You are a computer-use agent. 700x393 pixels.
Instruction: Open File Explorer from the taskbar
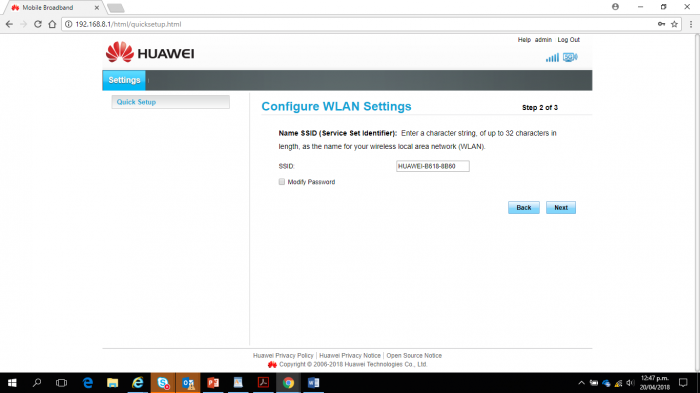pyautogui.click(x=112, y=383)
